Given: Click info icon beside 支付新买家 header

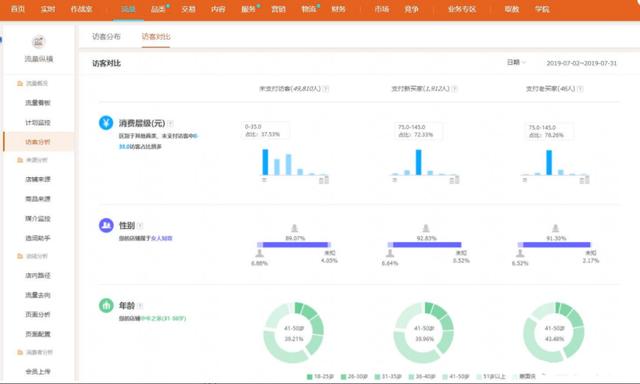Looking at the screenshot, I should point(455,89).
